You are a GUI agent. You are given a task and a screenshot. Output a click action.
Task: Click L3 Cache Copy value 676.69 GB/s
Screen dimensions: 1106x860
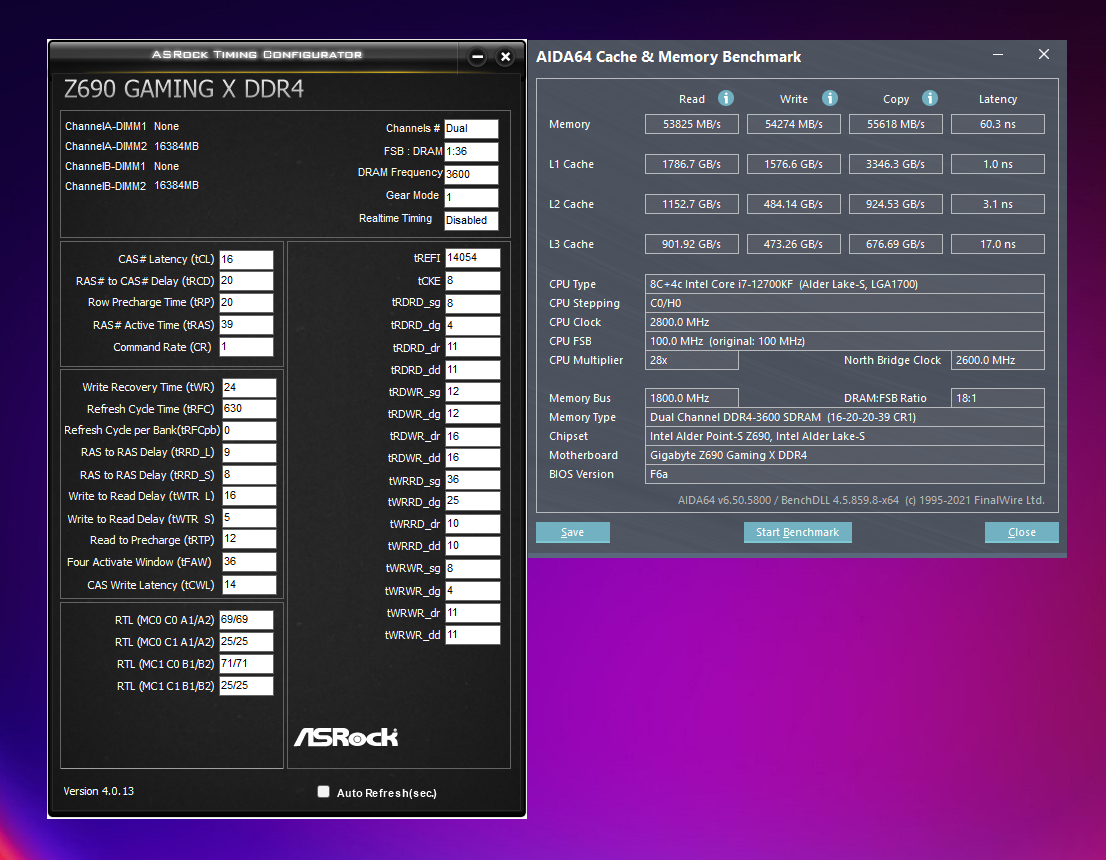click(x=896, y=244)
